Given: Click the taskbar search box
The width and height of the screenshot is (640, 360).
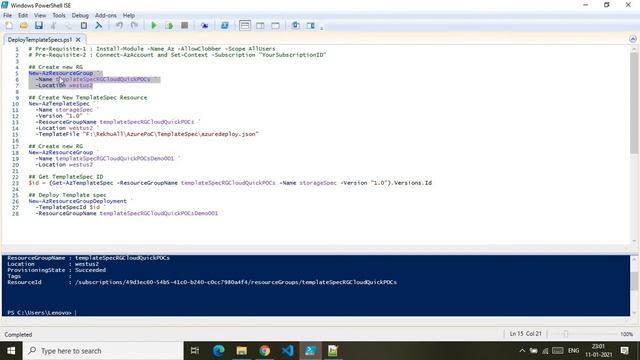Looking at the screenshot, I should click(103, 351).
